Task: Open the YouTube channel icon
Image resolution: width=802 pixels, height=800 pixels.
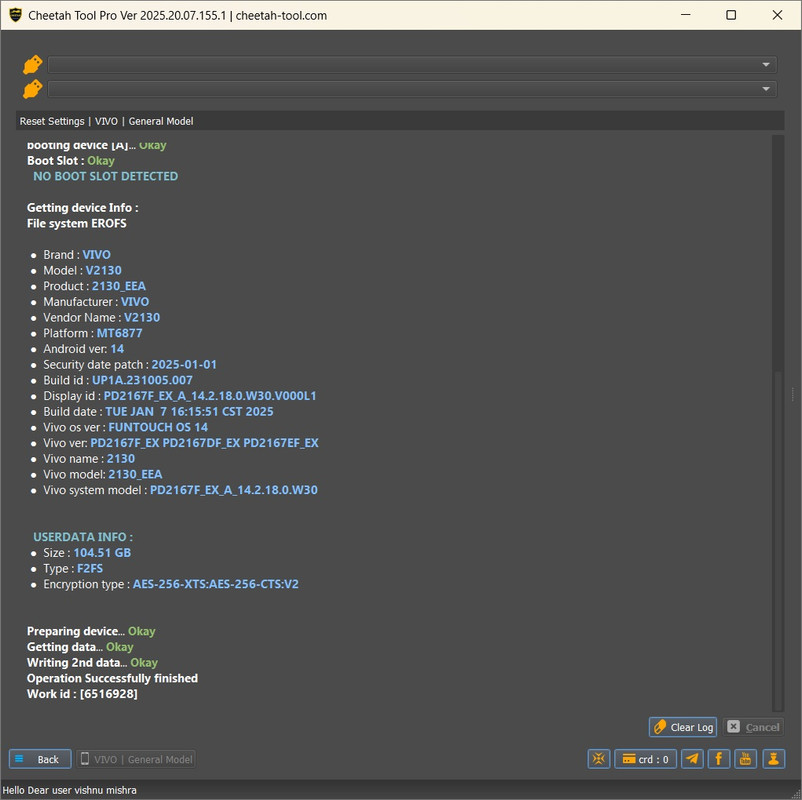Action: [x=745, y=759]
